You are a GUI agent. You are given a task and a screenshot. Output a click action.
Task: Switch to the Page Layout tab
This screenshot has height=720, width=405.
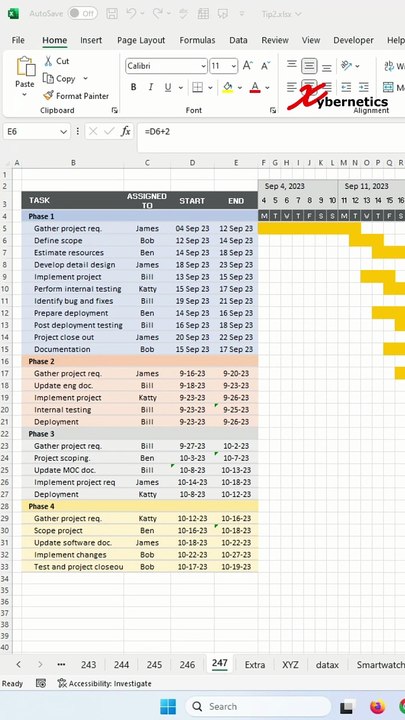pos(141,40)
